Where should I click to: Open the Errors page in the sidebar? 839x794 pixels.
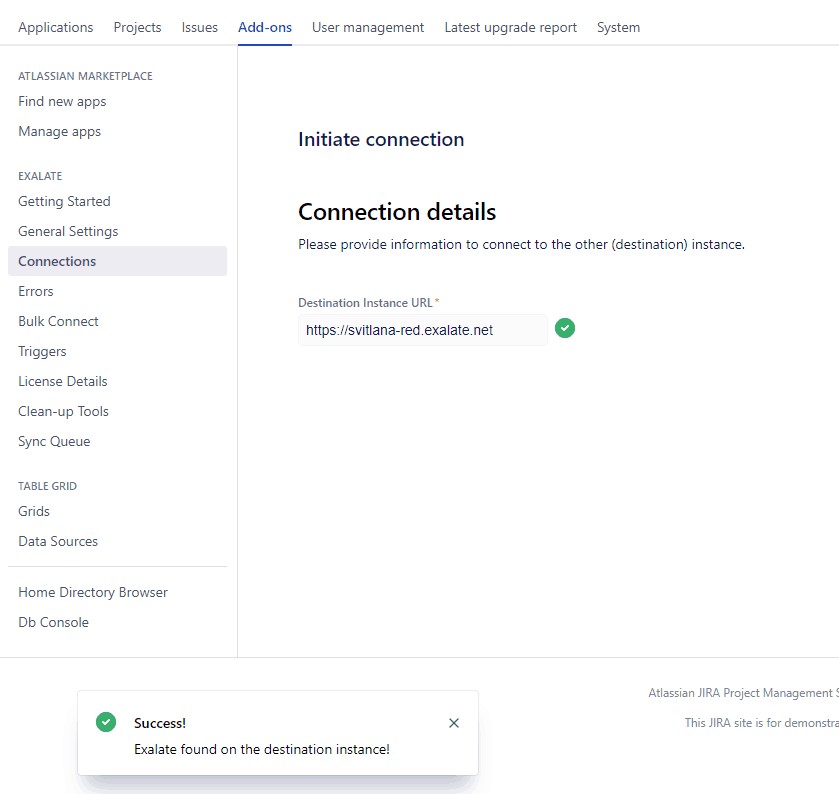(x=36, y=291)
